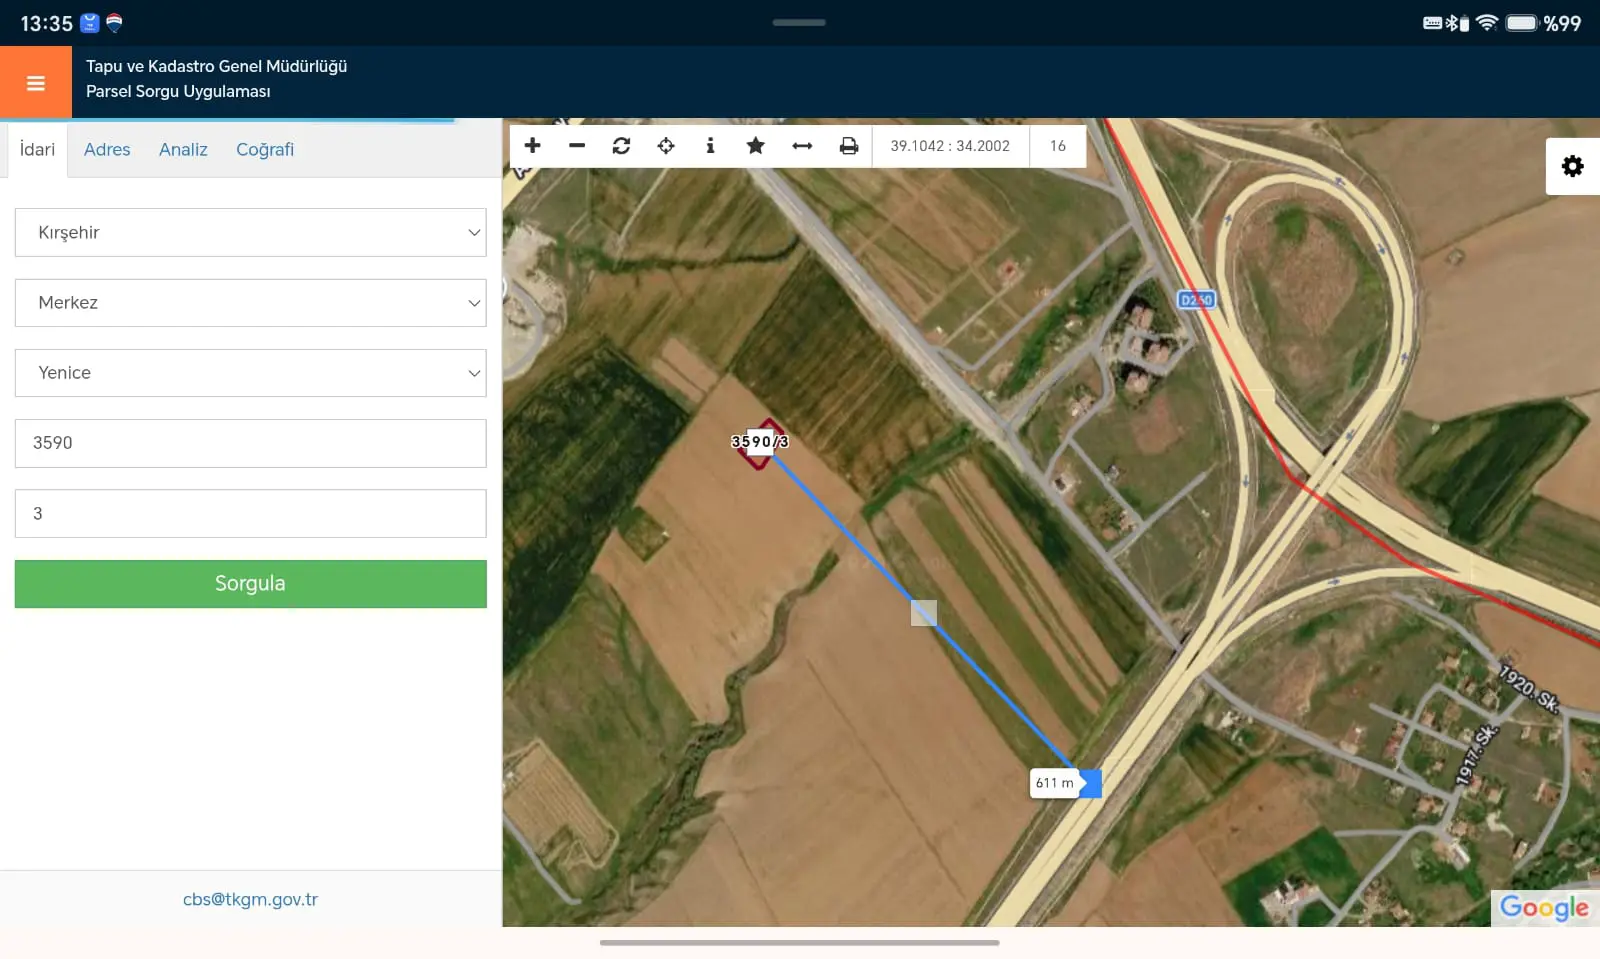
Task: Select the distance measure arrow tool
Action: (x=802, y=146)
